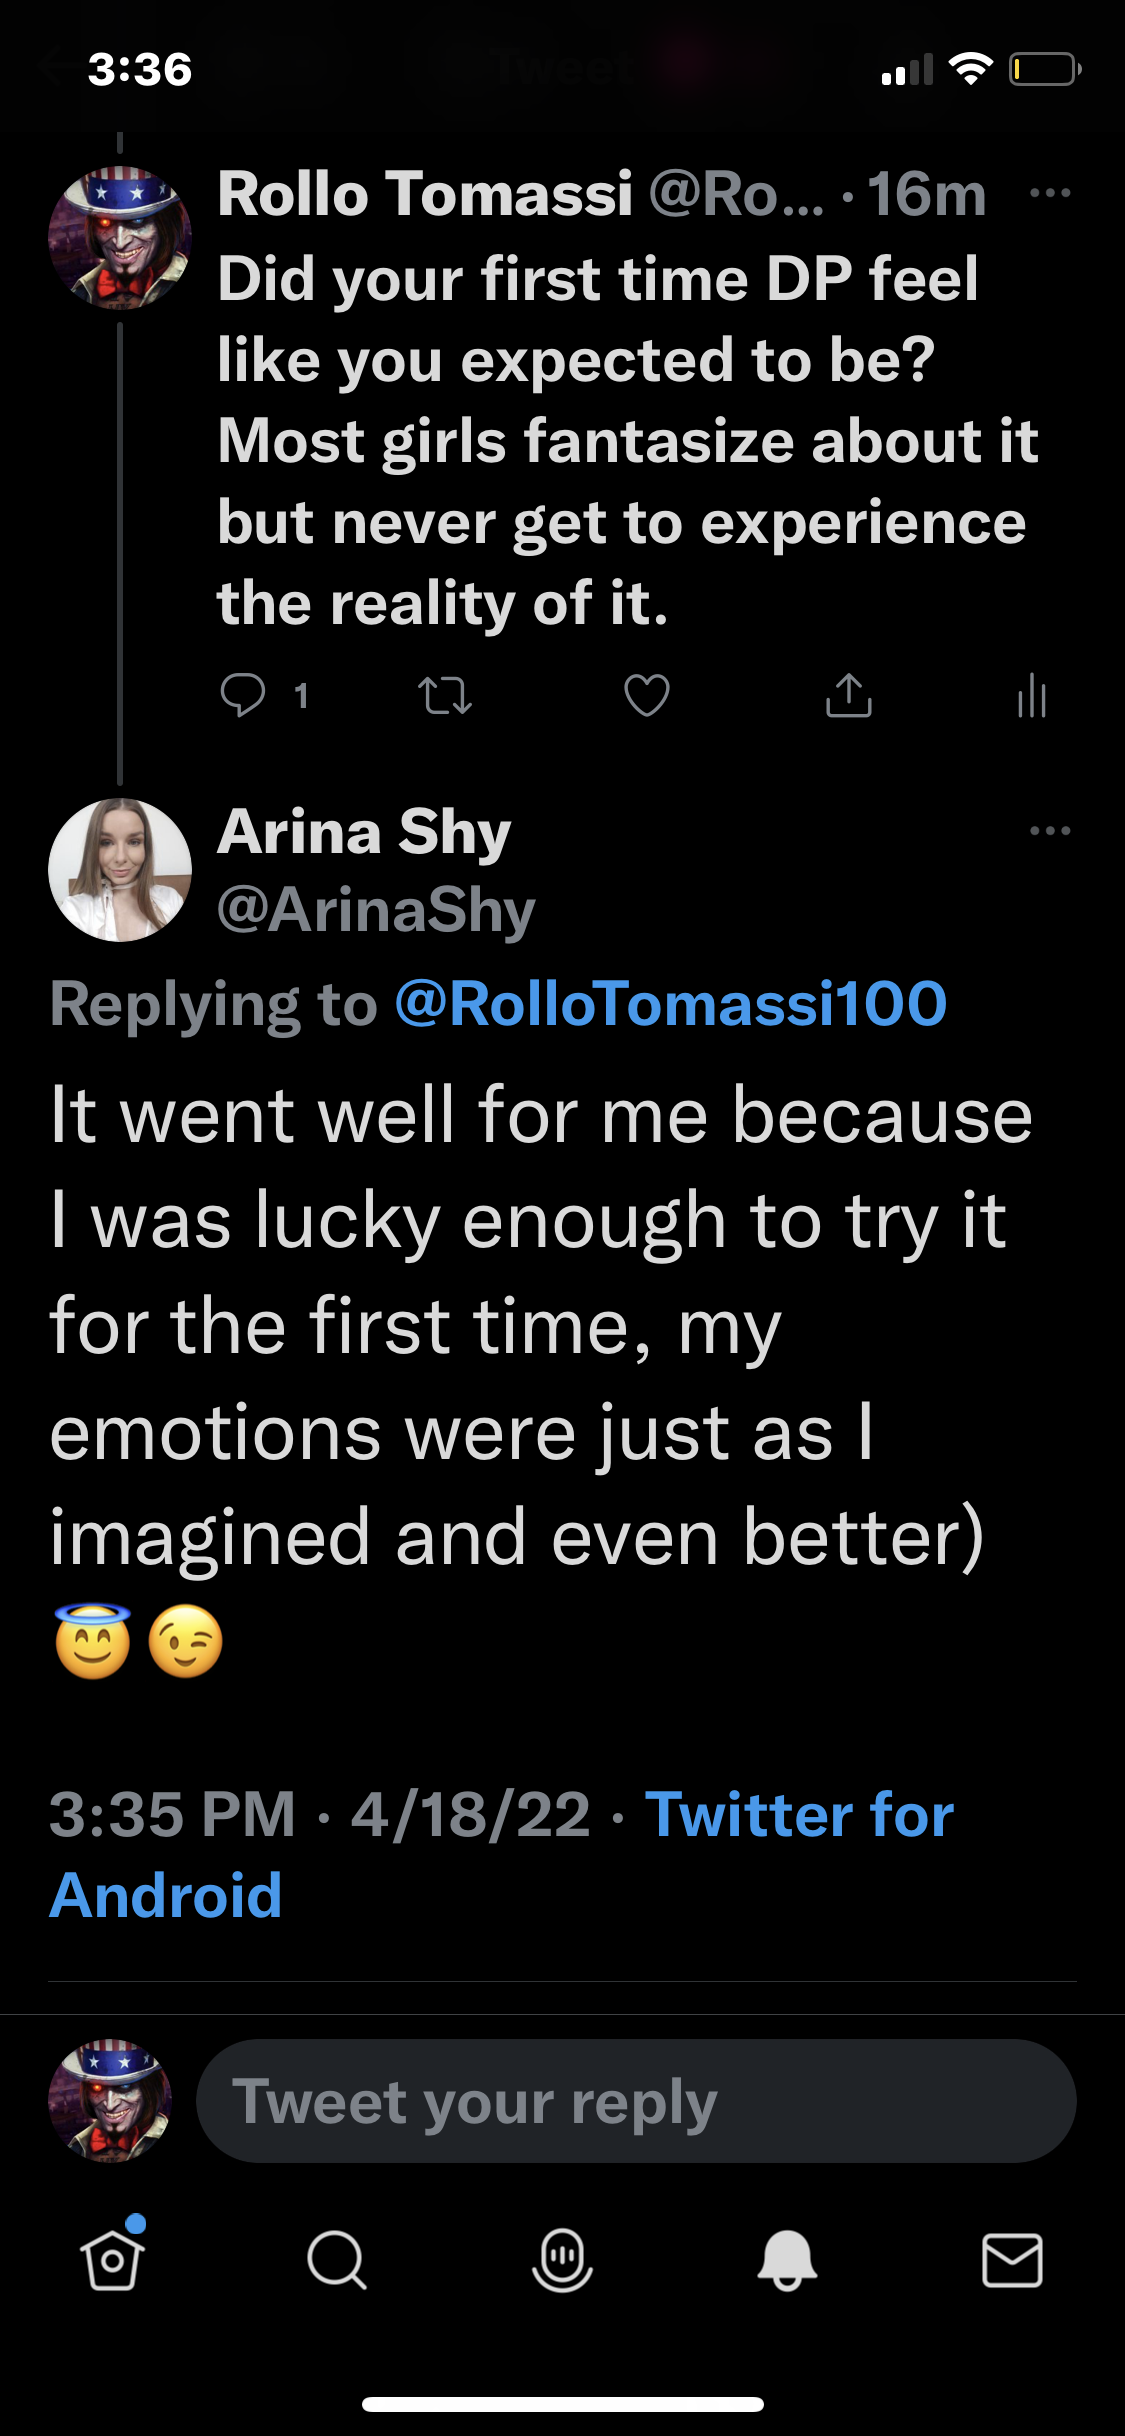
Task: Share Rollo Tomassi's tweet
Action: 849,696
